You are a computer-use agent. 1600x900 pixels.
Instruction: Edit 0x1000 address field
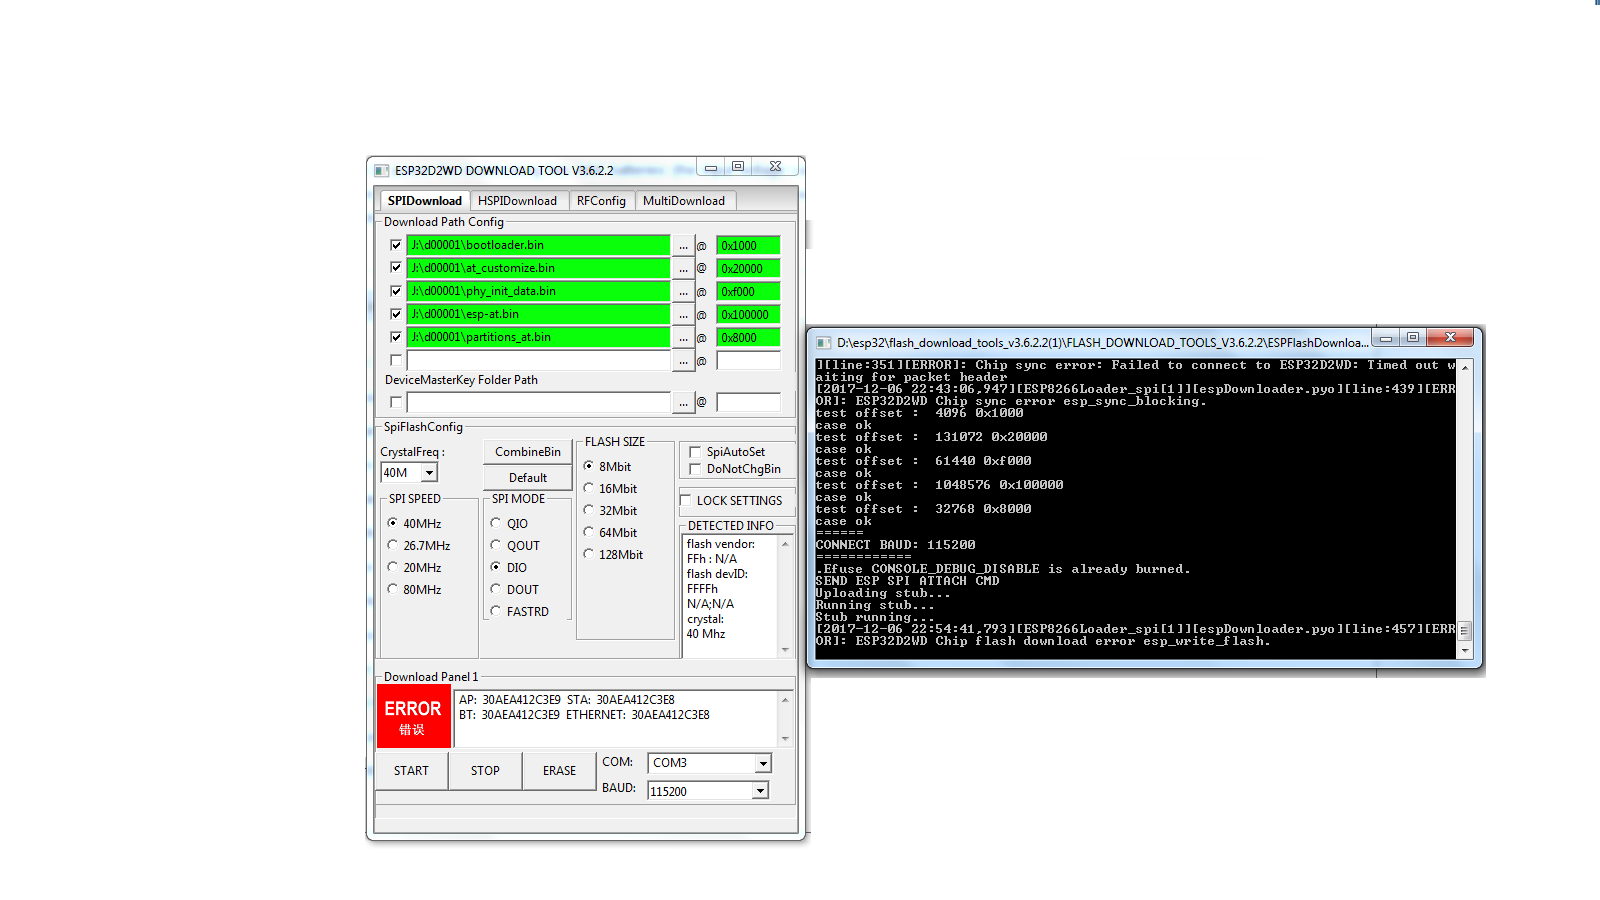click(x=748, y=245)
